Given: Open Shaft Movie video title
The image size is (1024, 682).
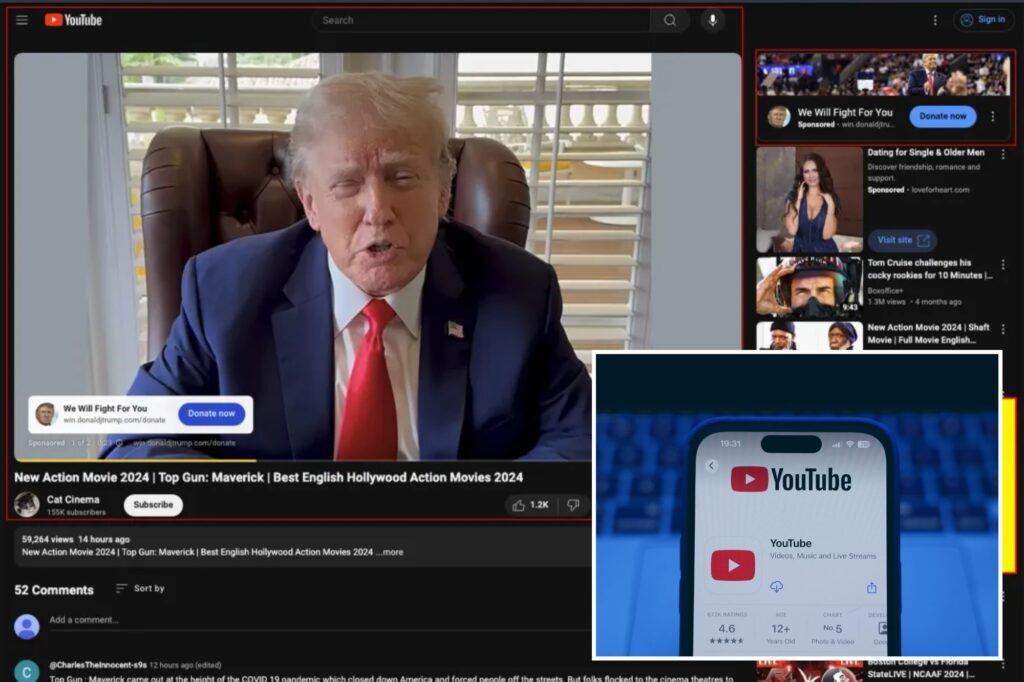Looking at the screenshot, I should coord(928,333).
